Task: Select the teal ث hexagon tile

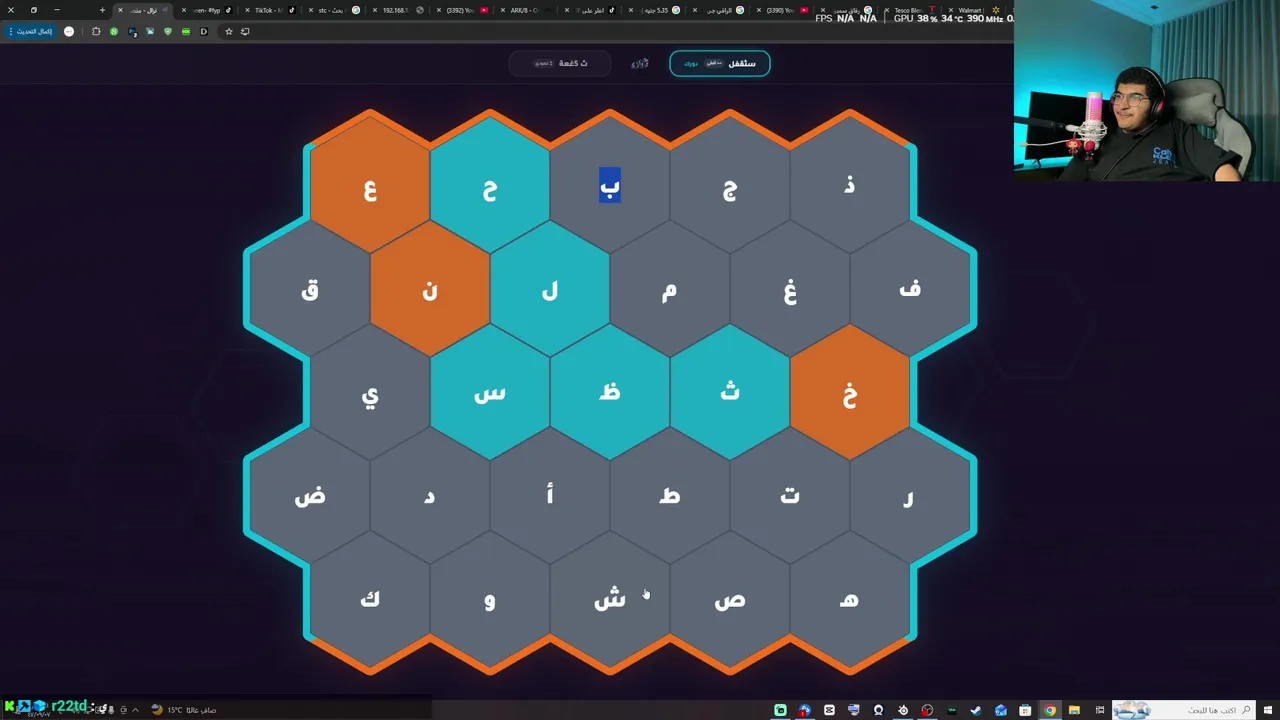Action: pyautogui.click(x=730, y=394)
